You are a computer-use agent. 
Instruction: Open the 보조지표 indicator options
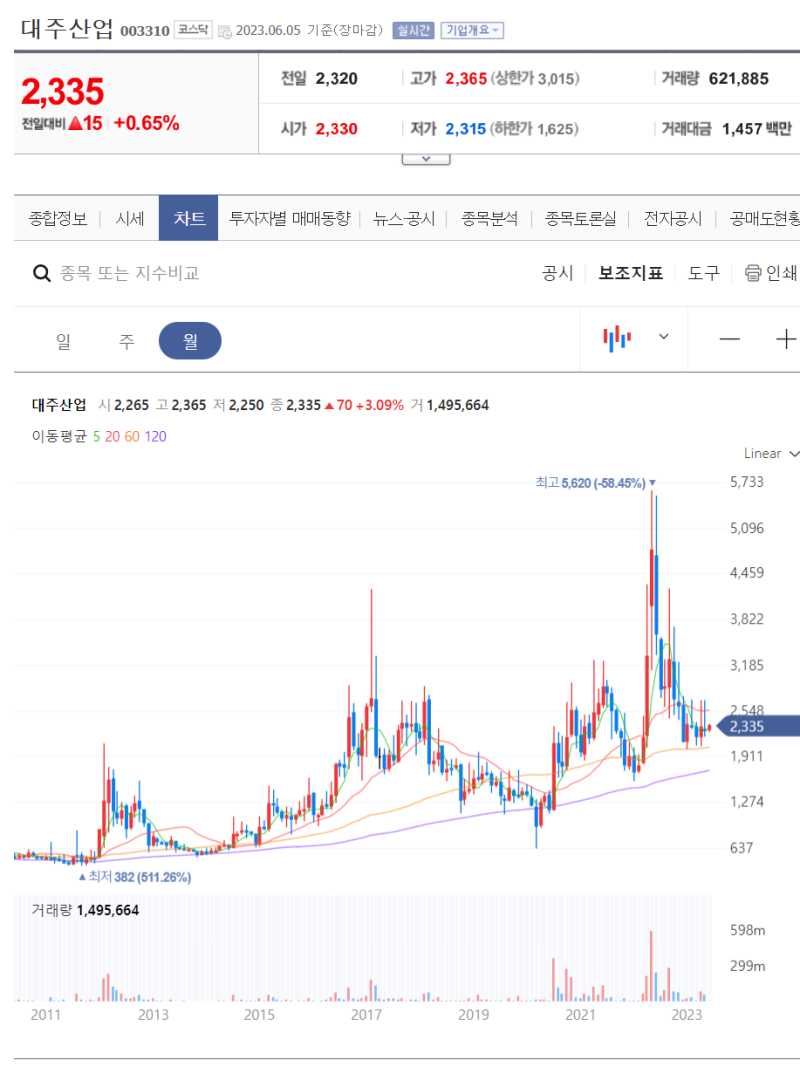629,272
